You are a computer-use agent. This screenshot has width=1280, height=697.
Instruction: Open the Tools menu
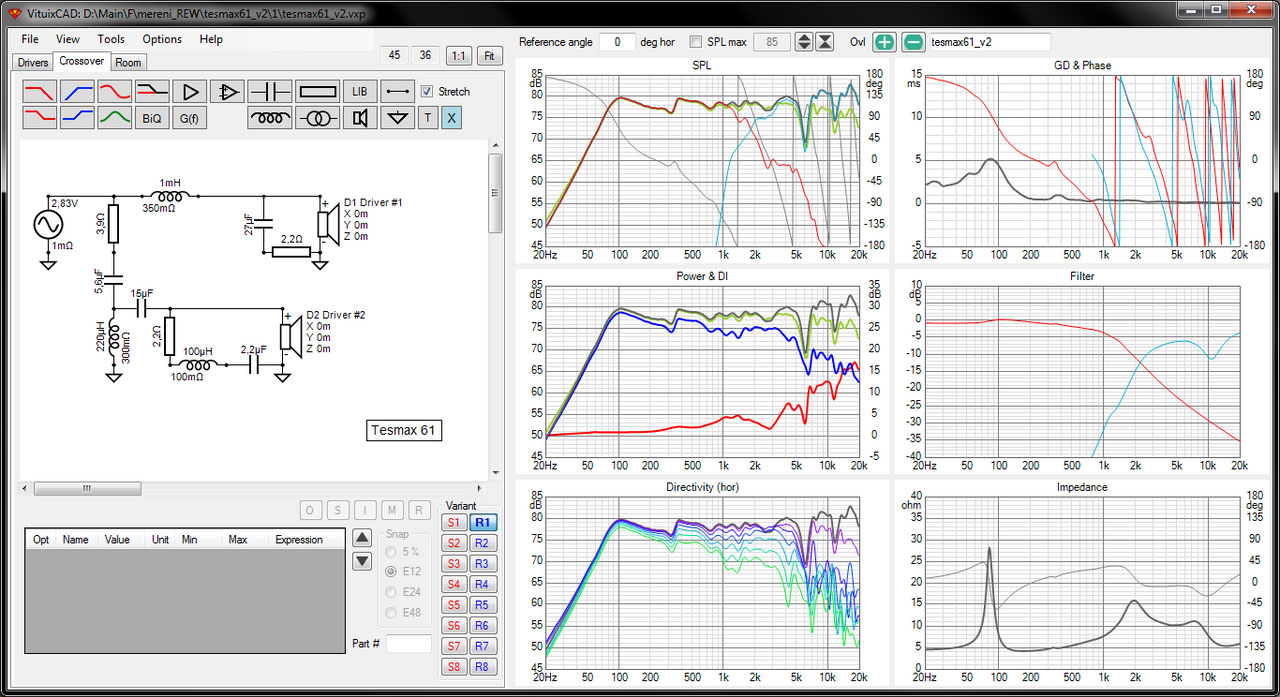tap(111, 39)
